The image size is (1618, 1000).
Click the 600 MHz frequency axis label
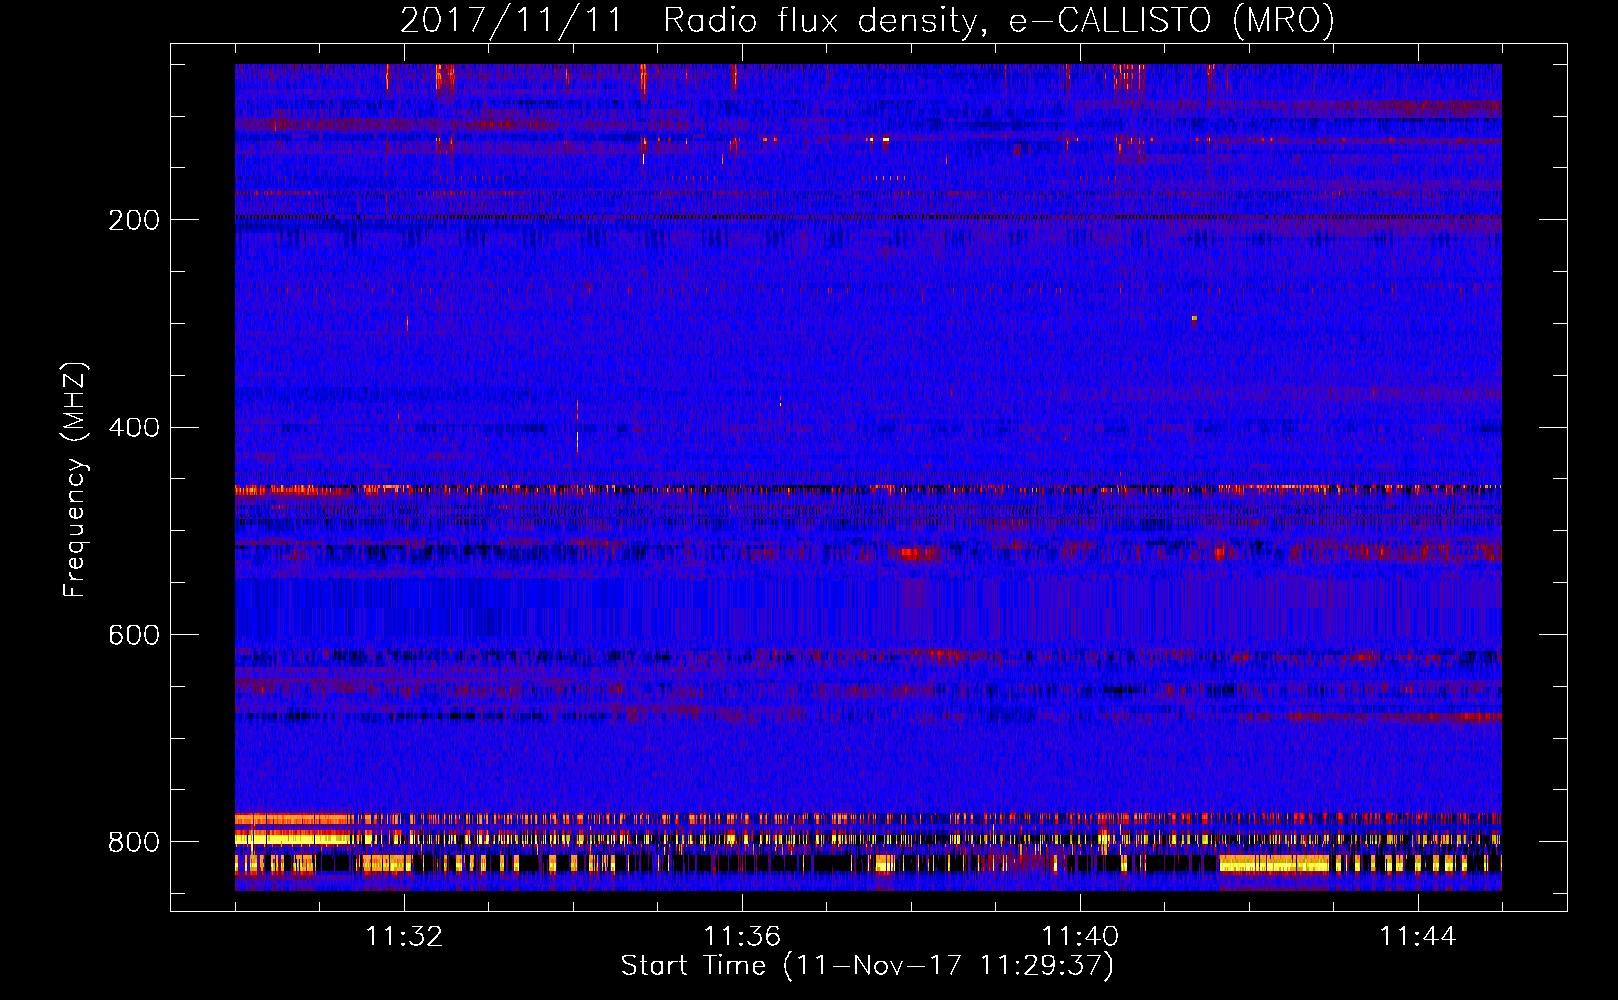click(x=133, y=636)
